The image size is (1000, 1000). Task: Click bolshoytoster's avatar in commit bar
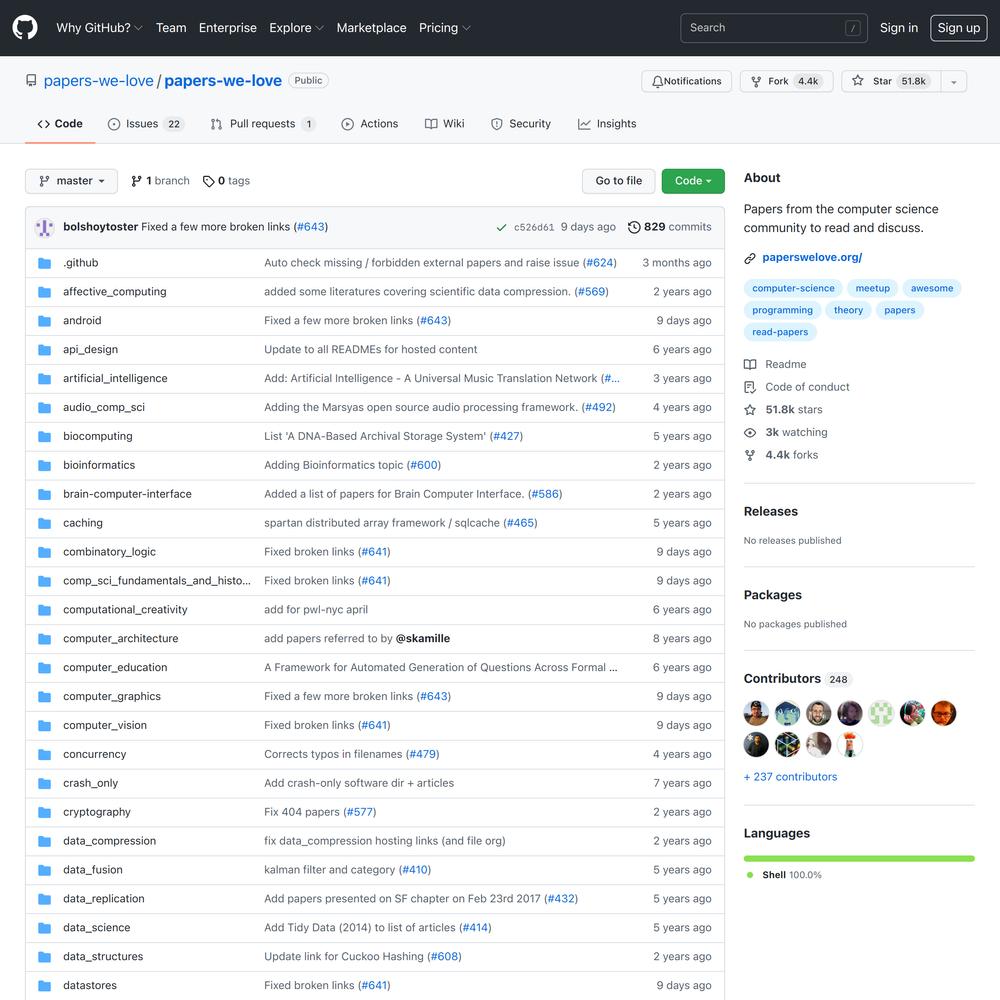point(45,228)
